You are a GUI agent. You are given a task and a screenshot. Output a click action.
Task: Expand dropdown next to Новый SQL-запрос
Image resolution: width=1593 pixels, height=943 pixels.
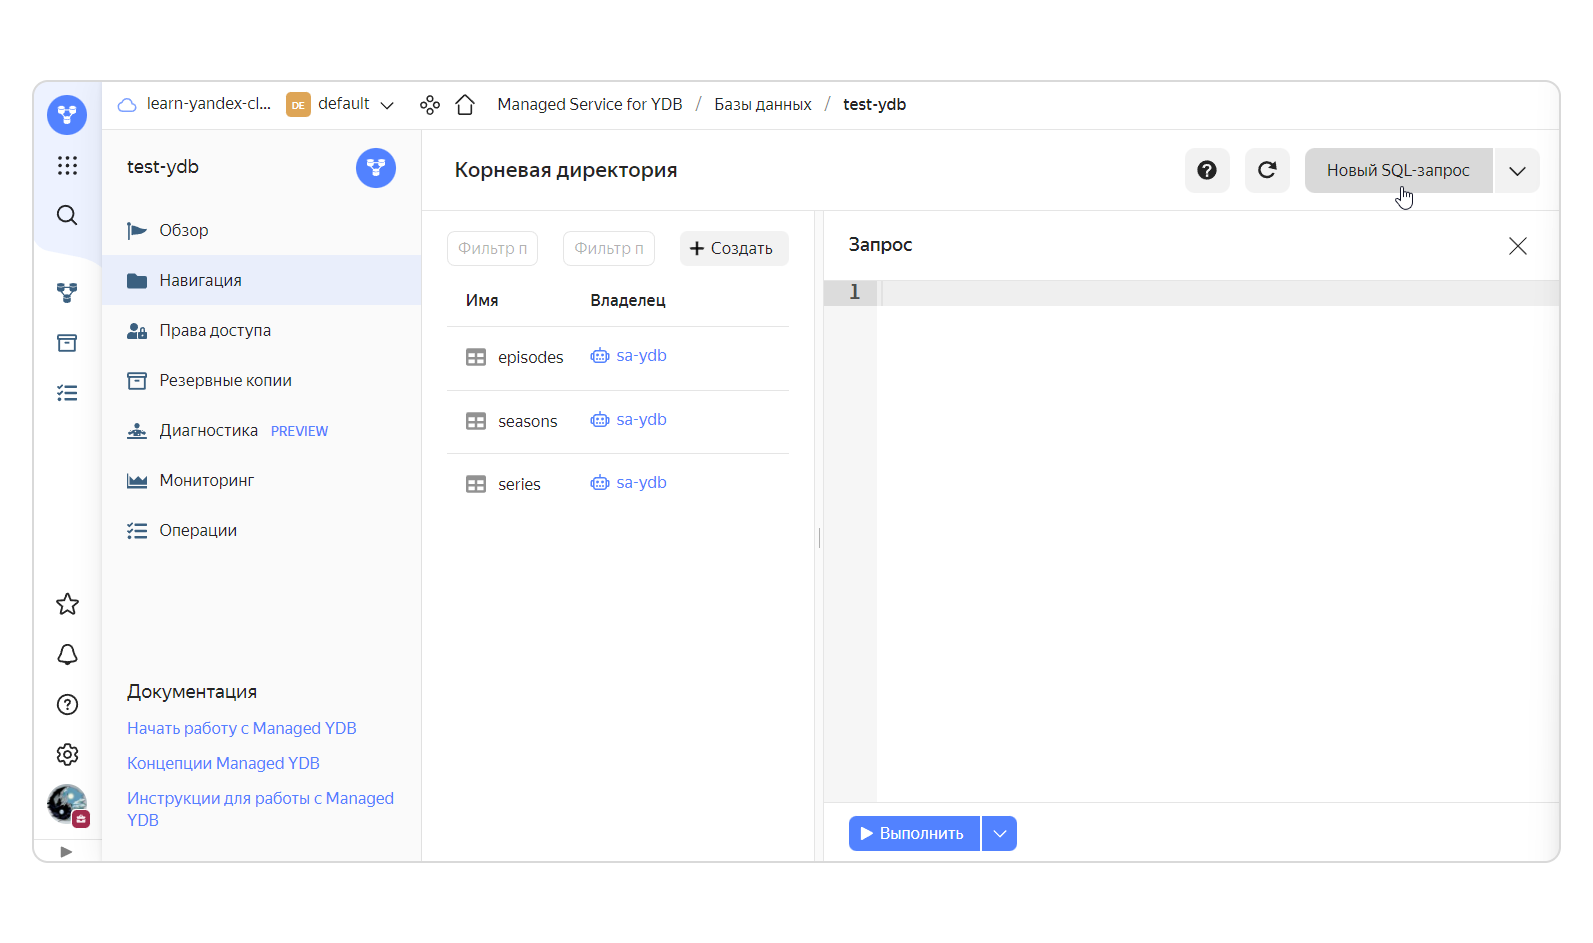pos(1517,170)
